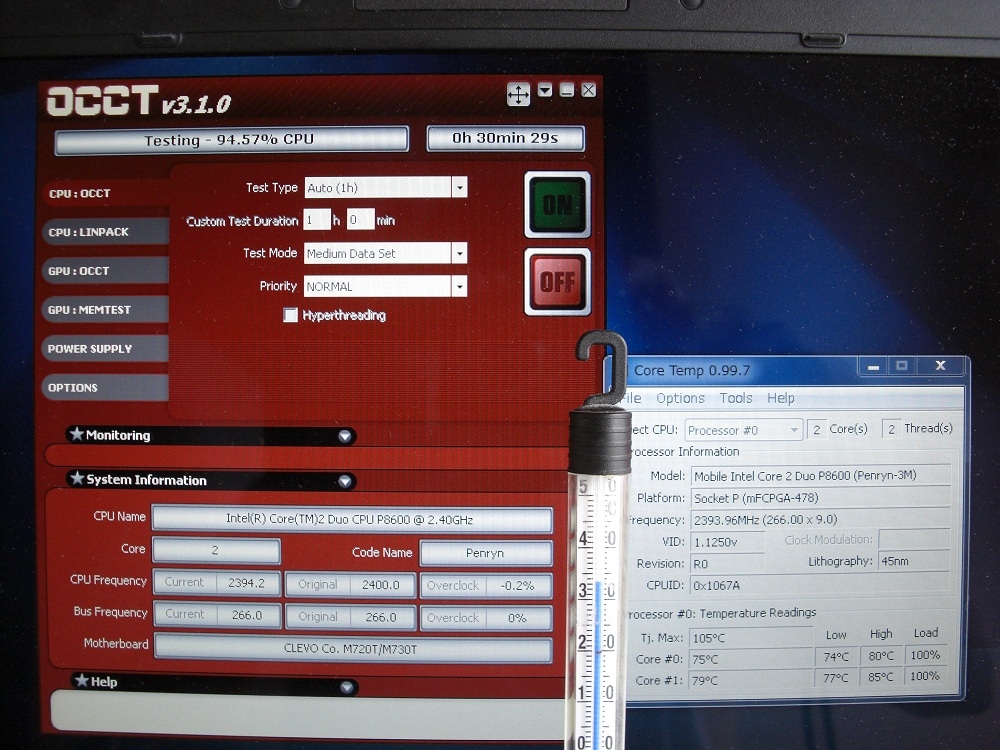The width and height of the screenshot is (1000, 750).
Task: Click the Core #0 Load value 100%
Action: pos(925,655)
